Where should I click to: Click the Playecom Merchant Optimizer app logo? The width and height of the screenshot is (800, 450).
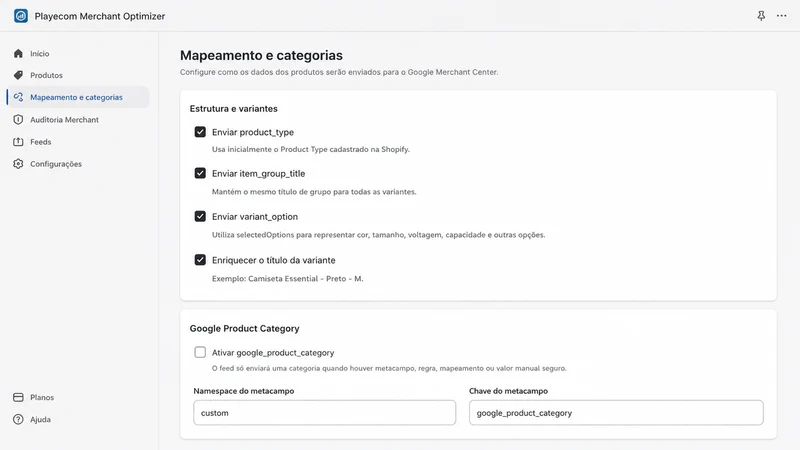pyautogui.click(x=21, y=16)
